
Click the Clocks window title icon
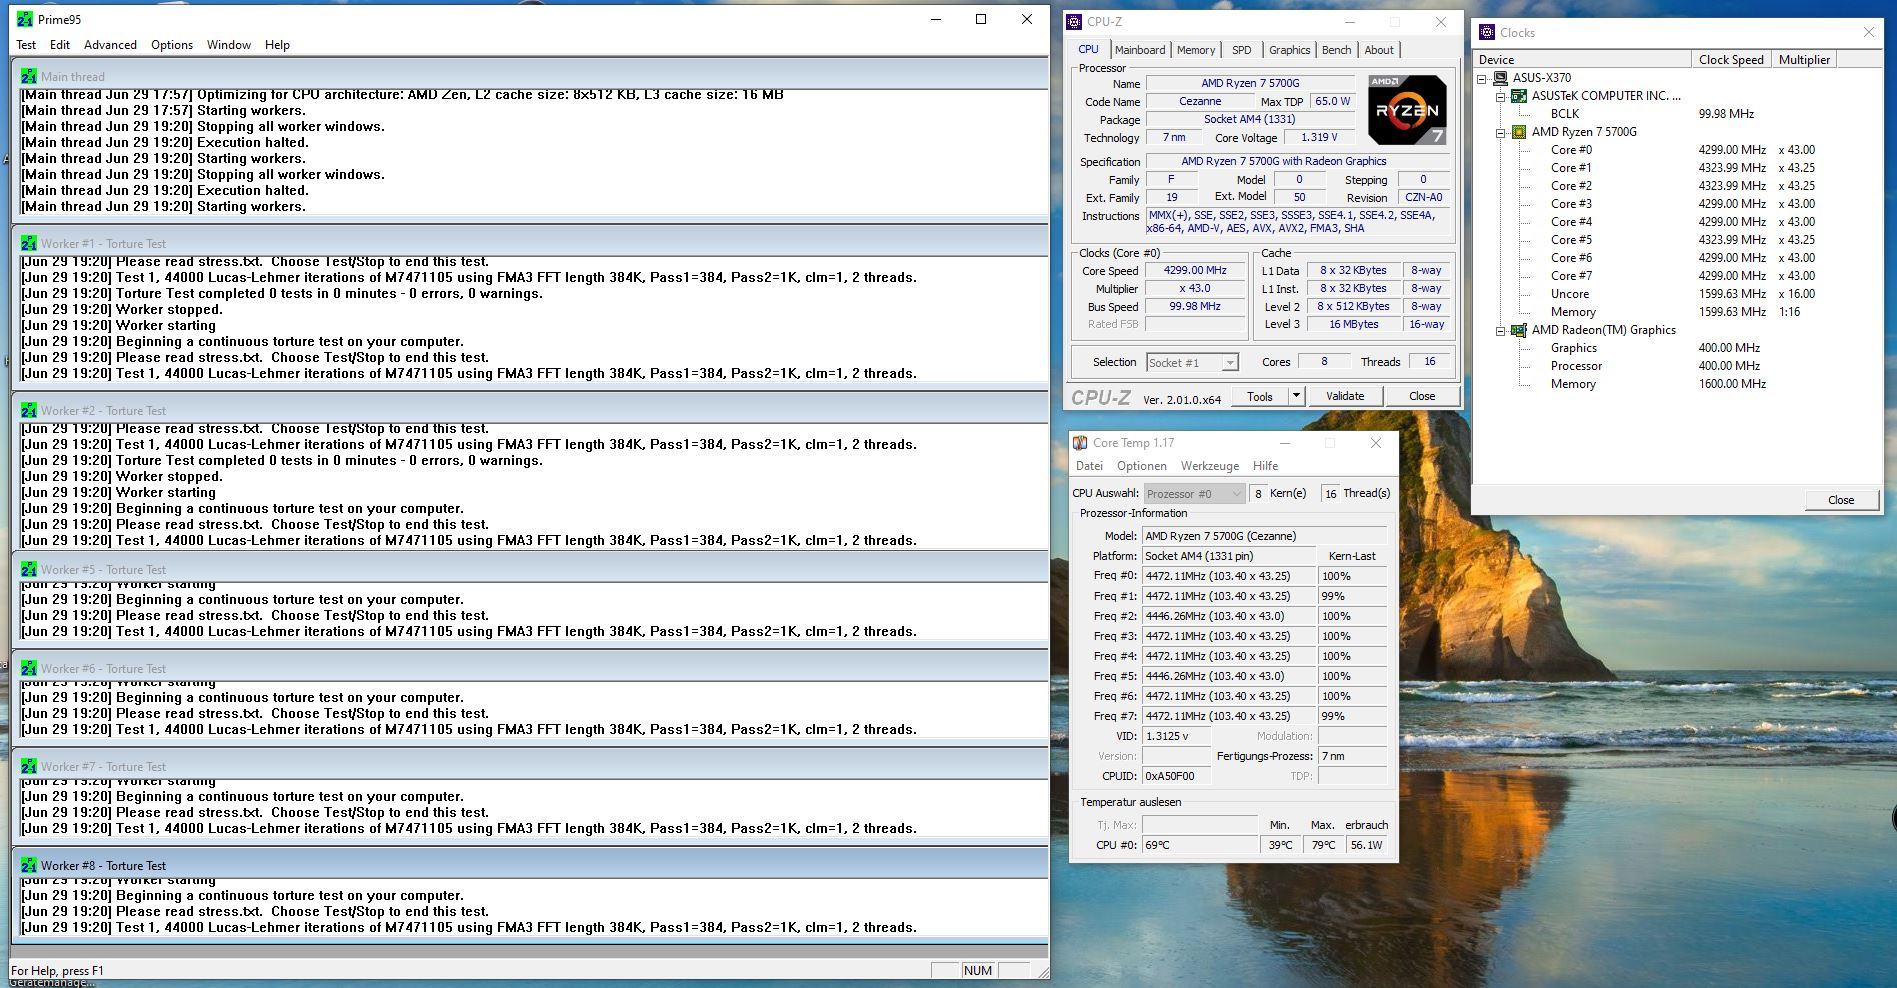click(x=1486, y=32)
